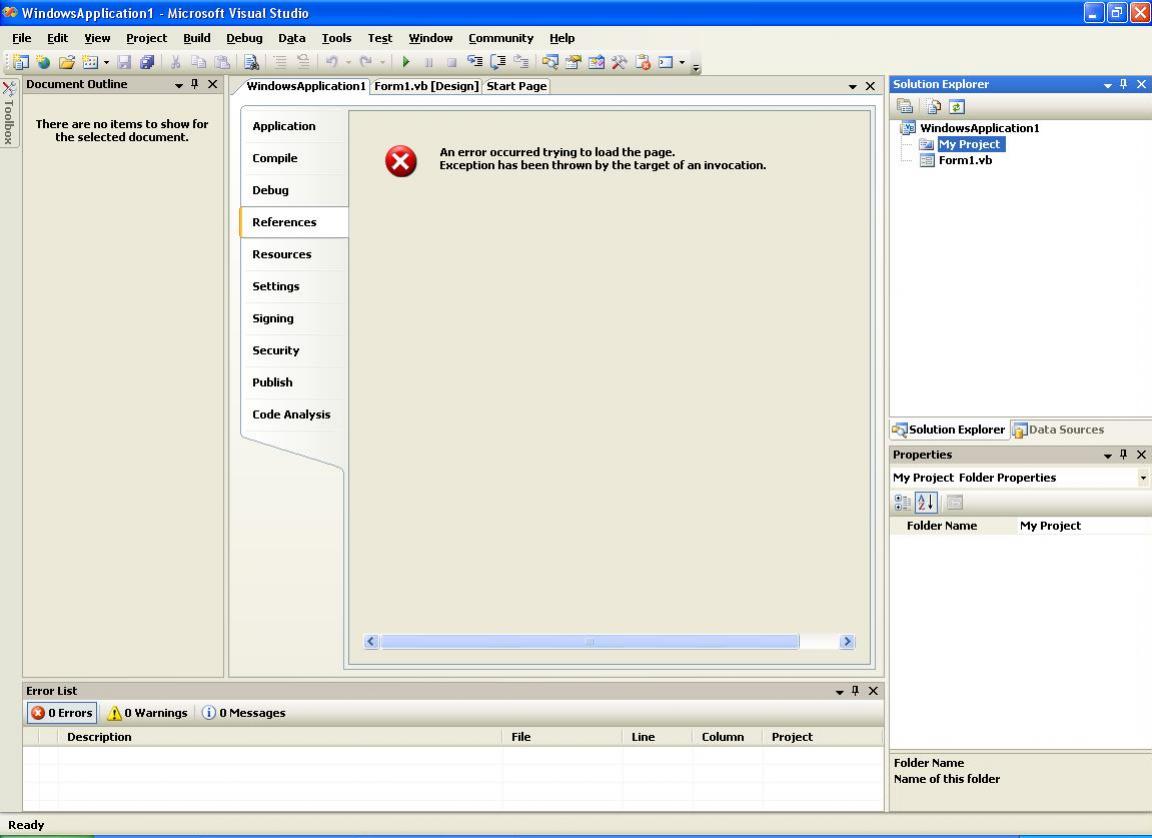Toggle auto-hide pin on Properties panel
Viewport: 1152px width, 838px height.
(x=1123, y=455)
